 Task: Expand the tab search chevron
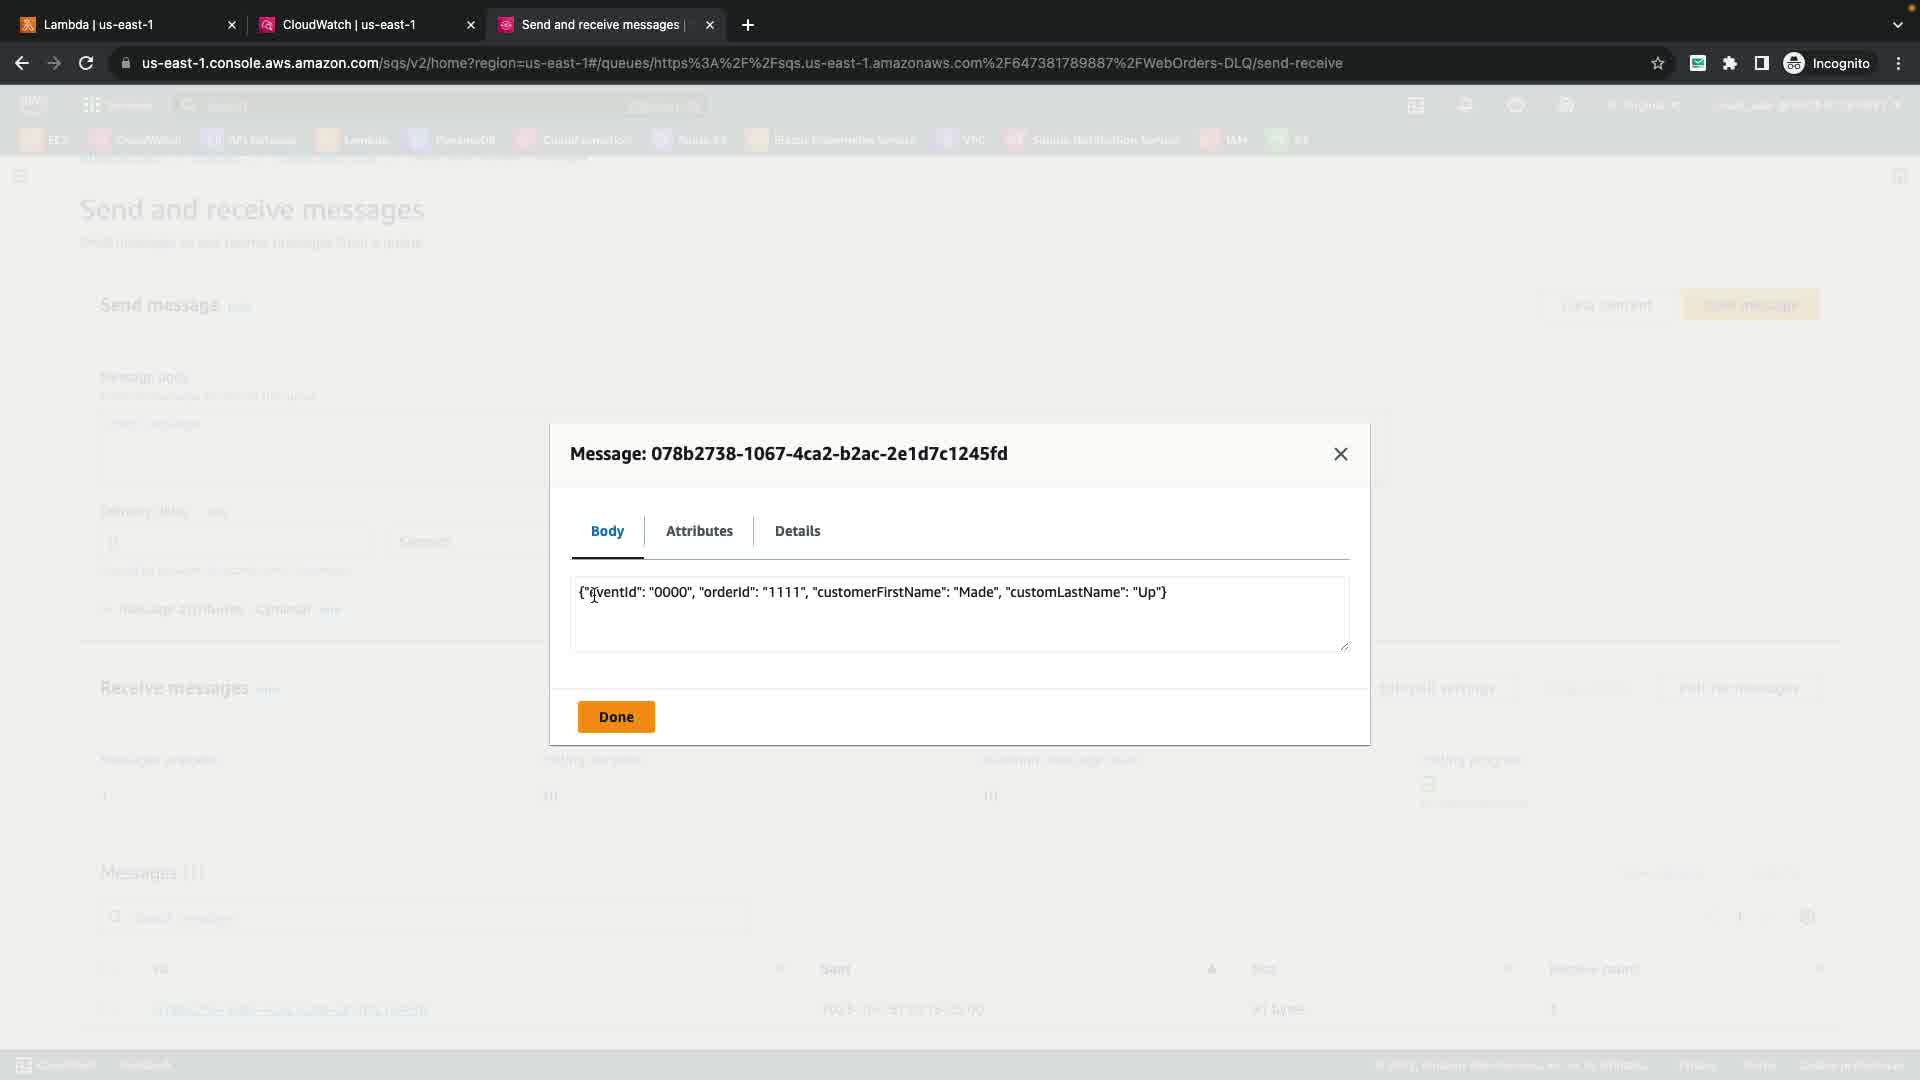click(x=1898, y=25)
